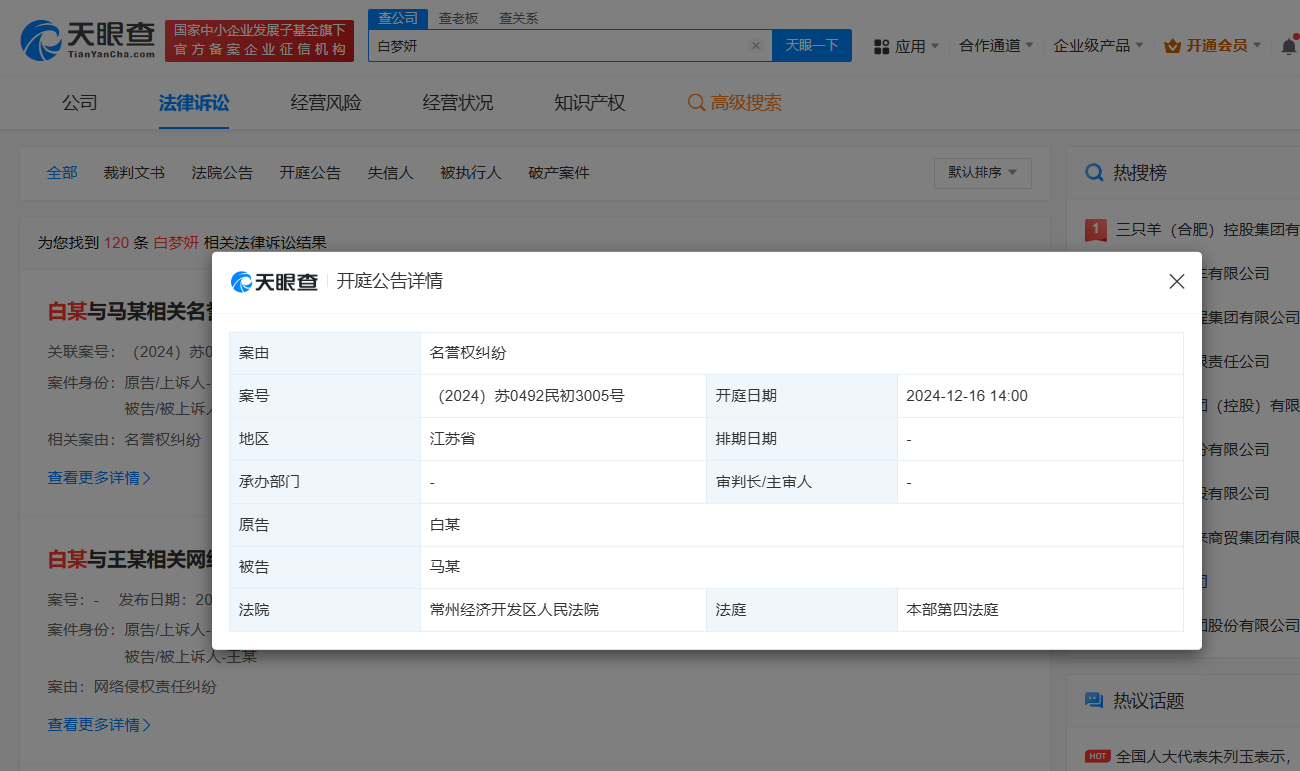
Task: Select the 失信人 filter
Action: [390, 173]
